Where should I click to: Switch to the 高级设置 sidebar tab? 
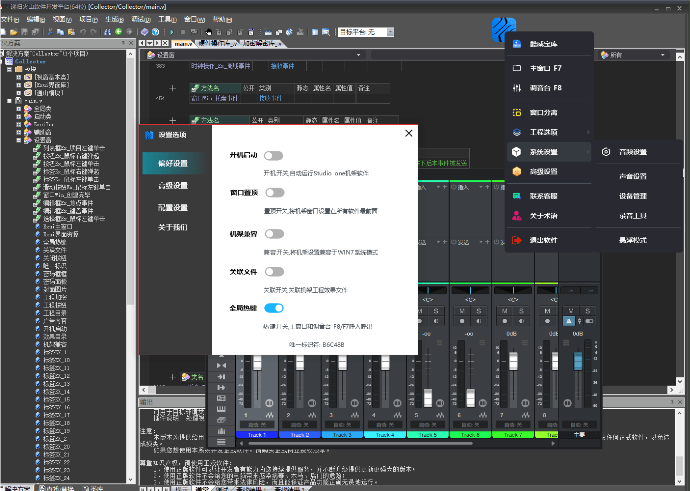[172, 185]
